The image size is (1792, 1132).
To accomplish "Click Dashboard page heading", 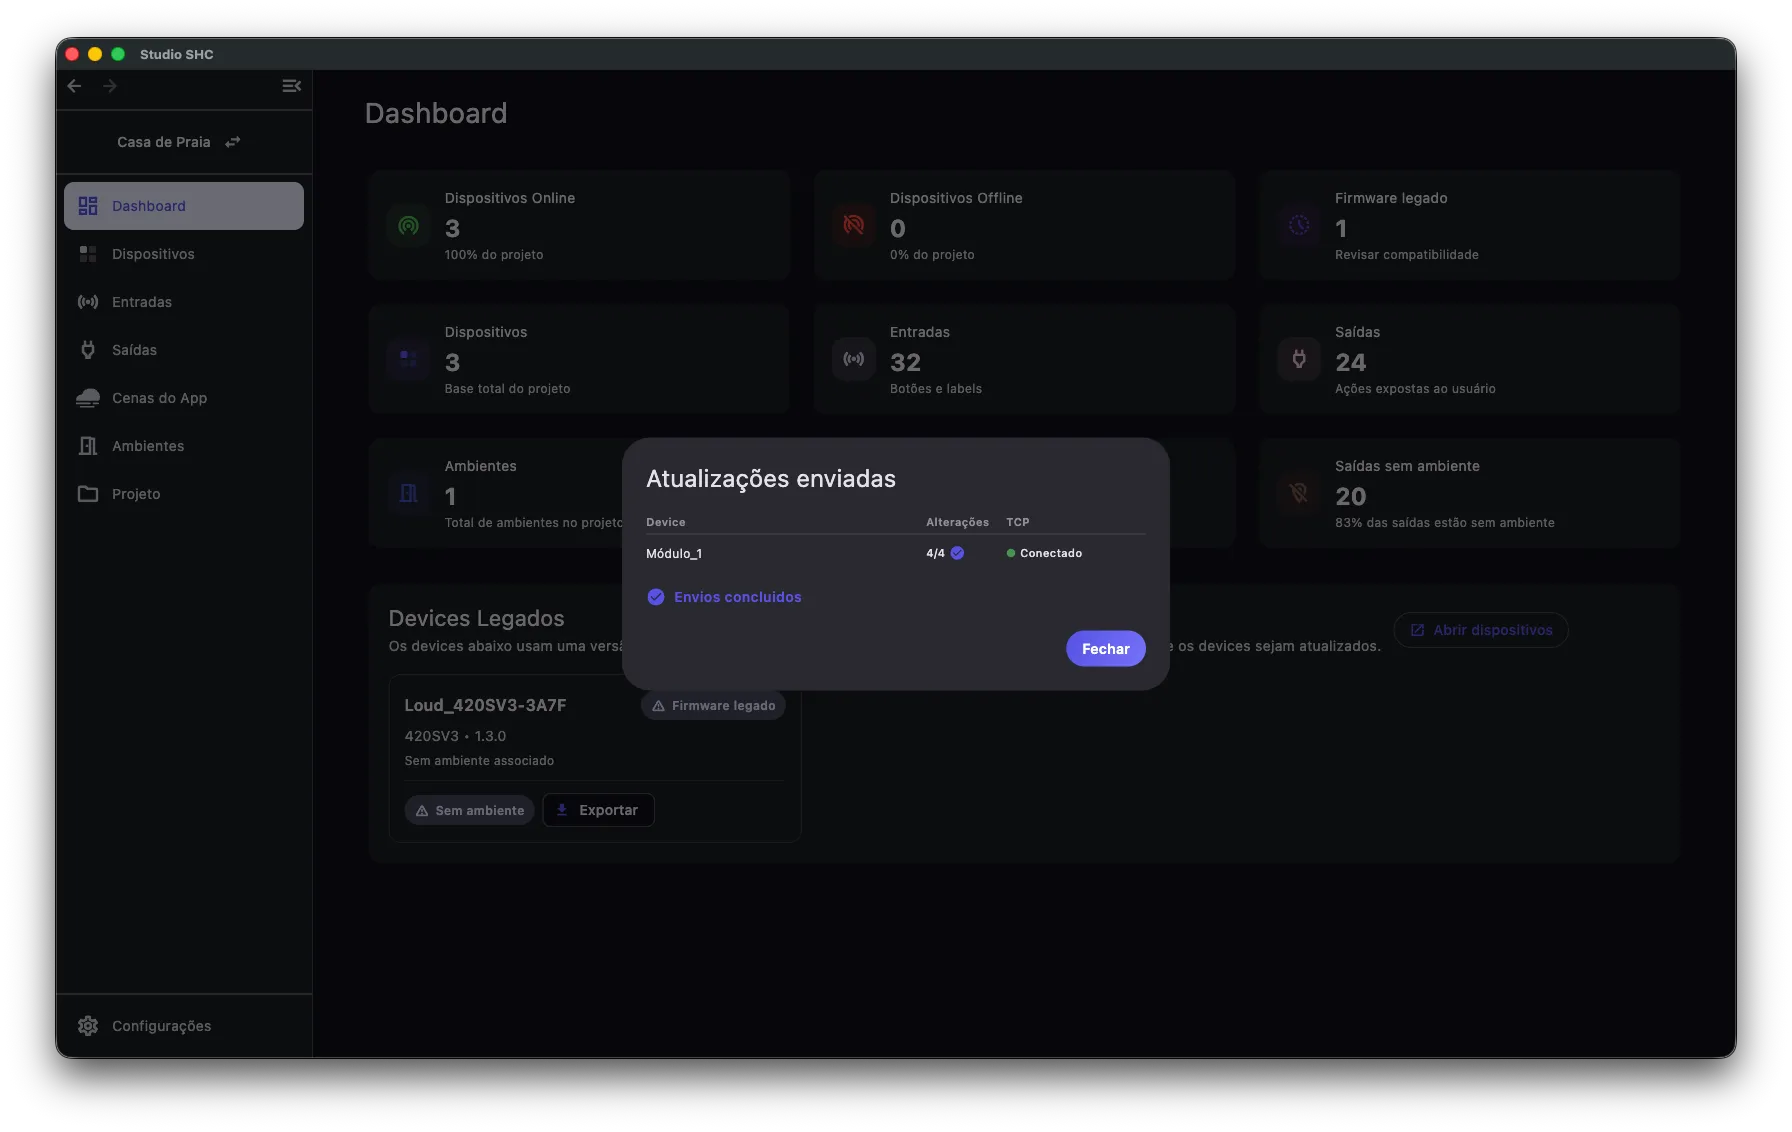I will pyautogui.click(x=436, y=113).
